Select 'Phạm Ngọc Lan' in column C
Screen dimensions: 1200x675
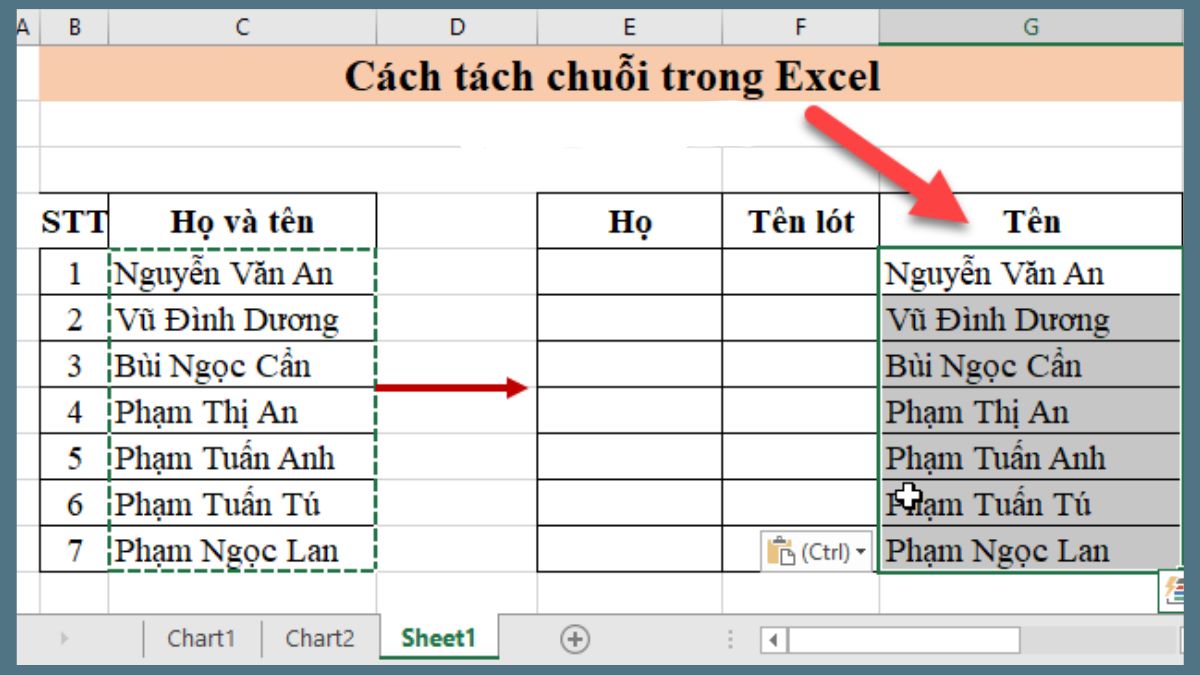click(x=243, y=549)
